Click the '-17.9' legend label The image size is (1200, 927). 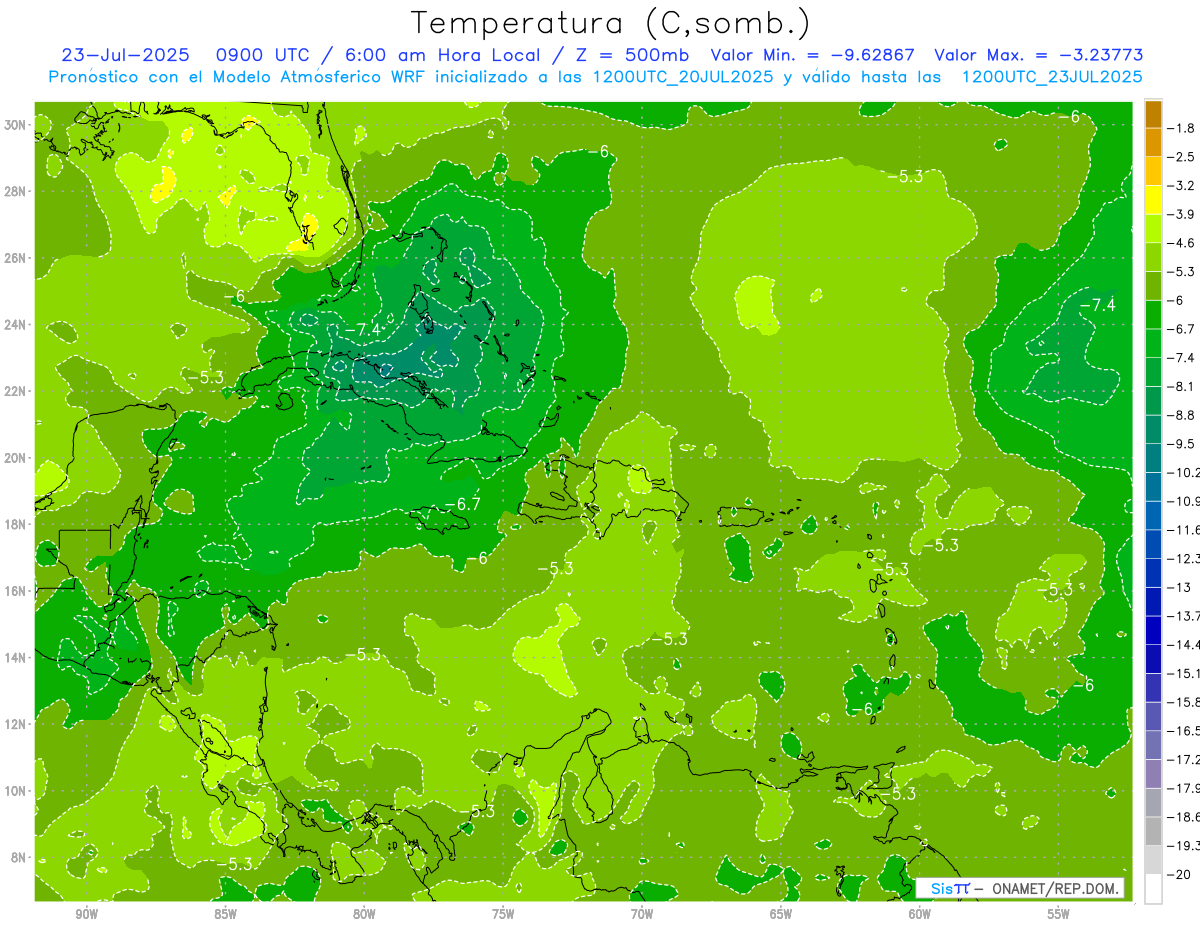(x=1184, y=788)
